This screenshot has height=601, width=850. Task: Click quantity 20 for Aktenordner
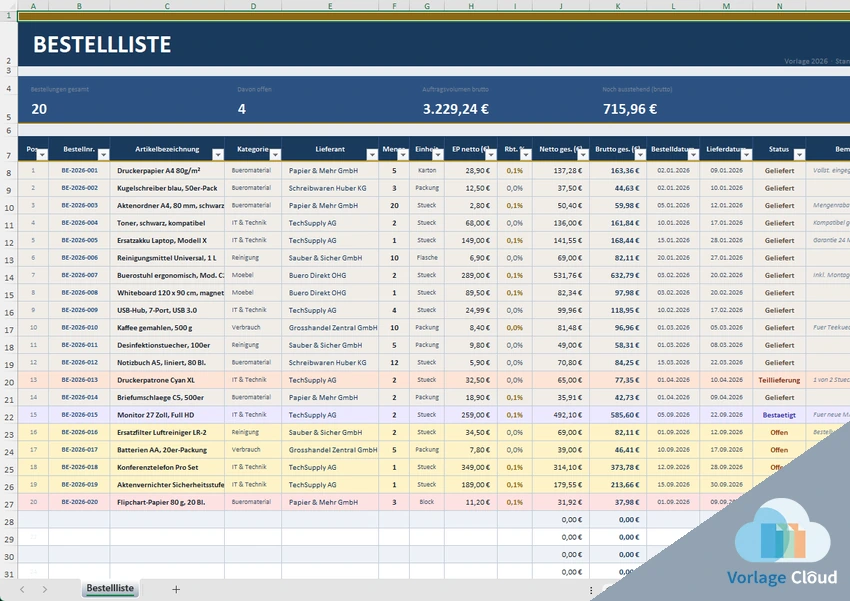click(394, 205)
